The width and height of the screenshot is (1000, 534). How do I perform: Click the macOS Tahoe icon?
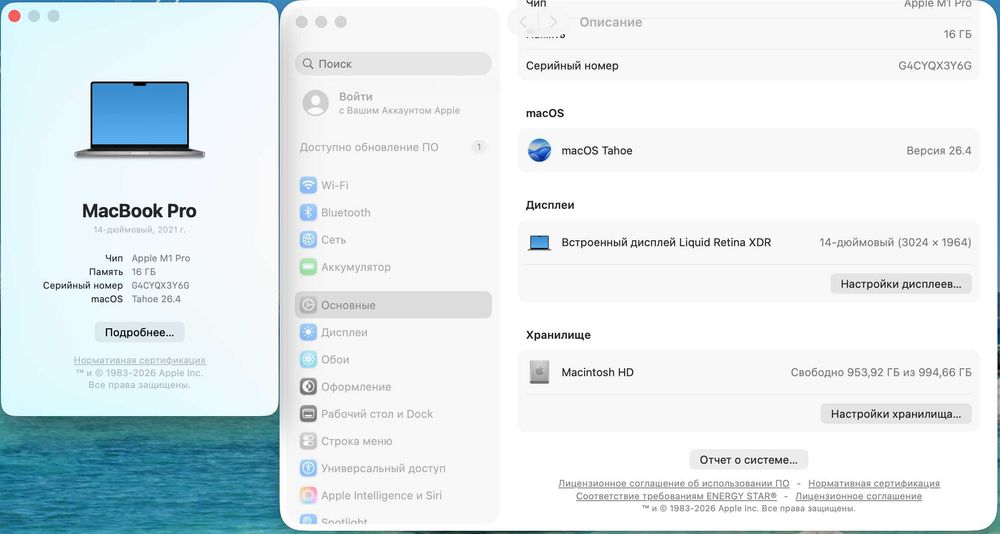pyautogui.click(x=540, y=151)
